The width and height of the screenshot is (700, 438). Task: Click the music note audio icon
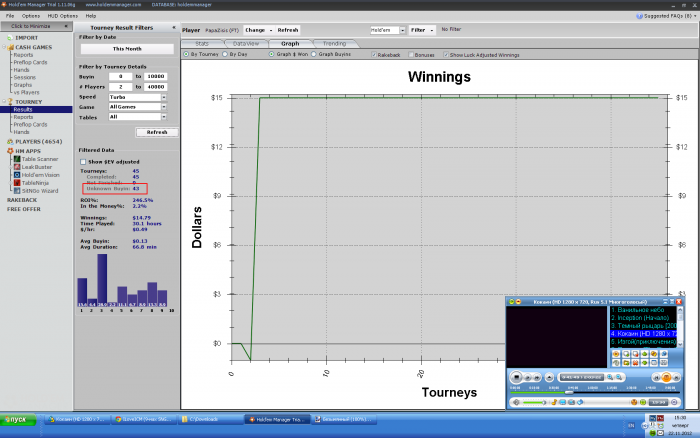tap(554, 402)
